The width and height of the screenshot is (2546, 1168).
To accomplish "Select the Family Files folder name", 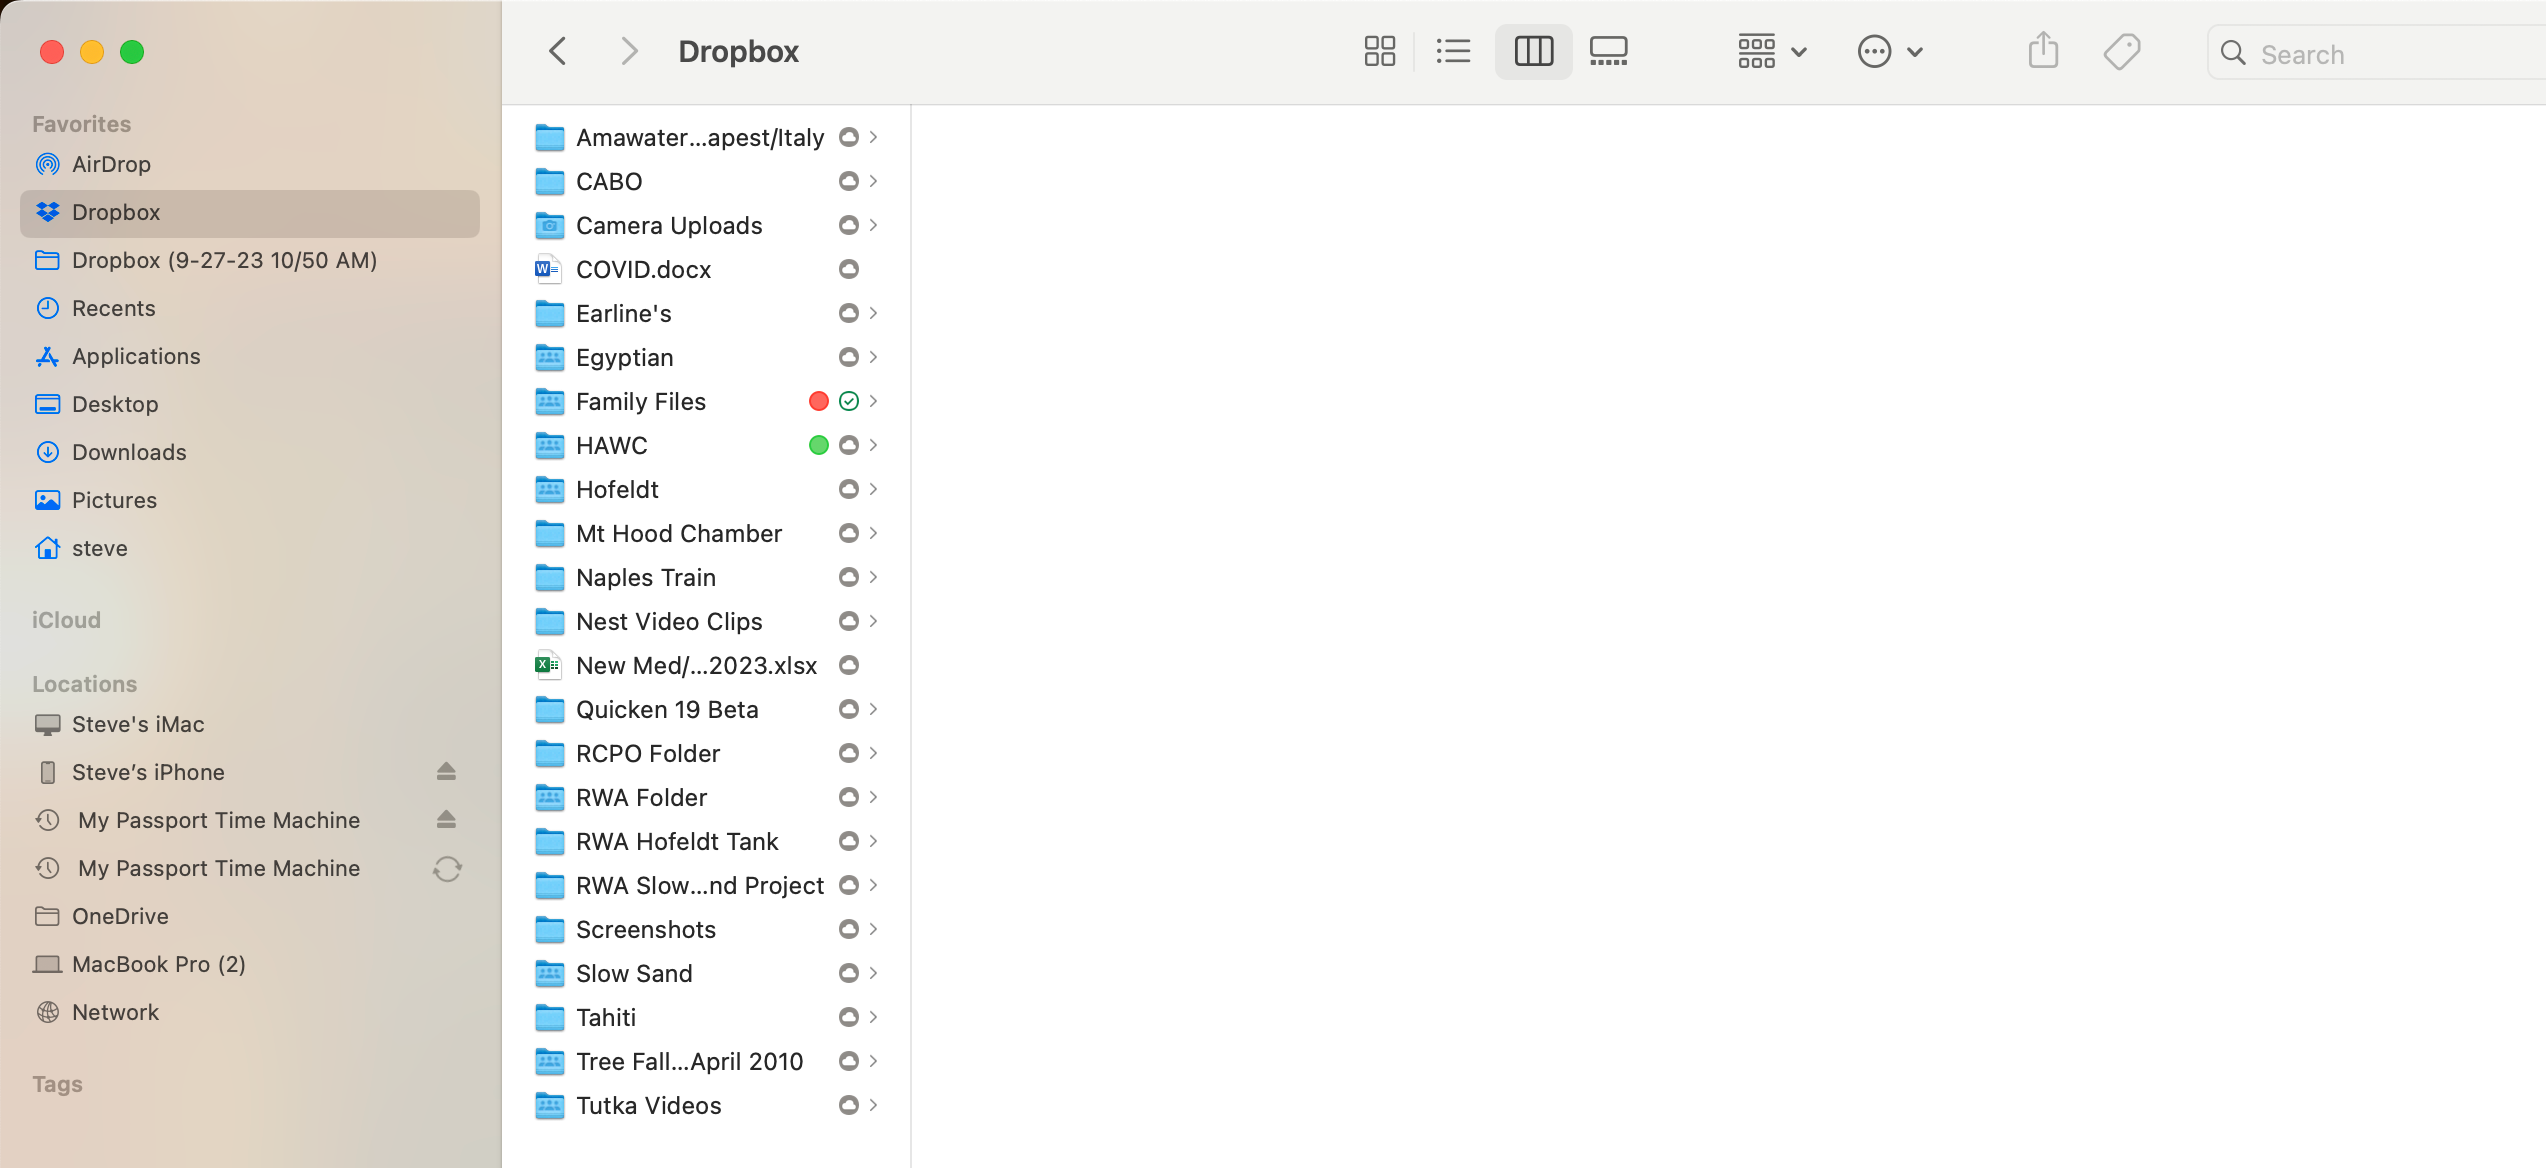I will (641, 401).
